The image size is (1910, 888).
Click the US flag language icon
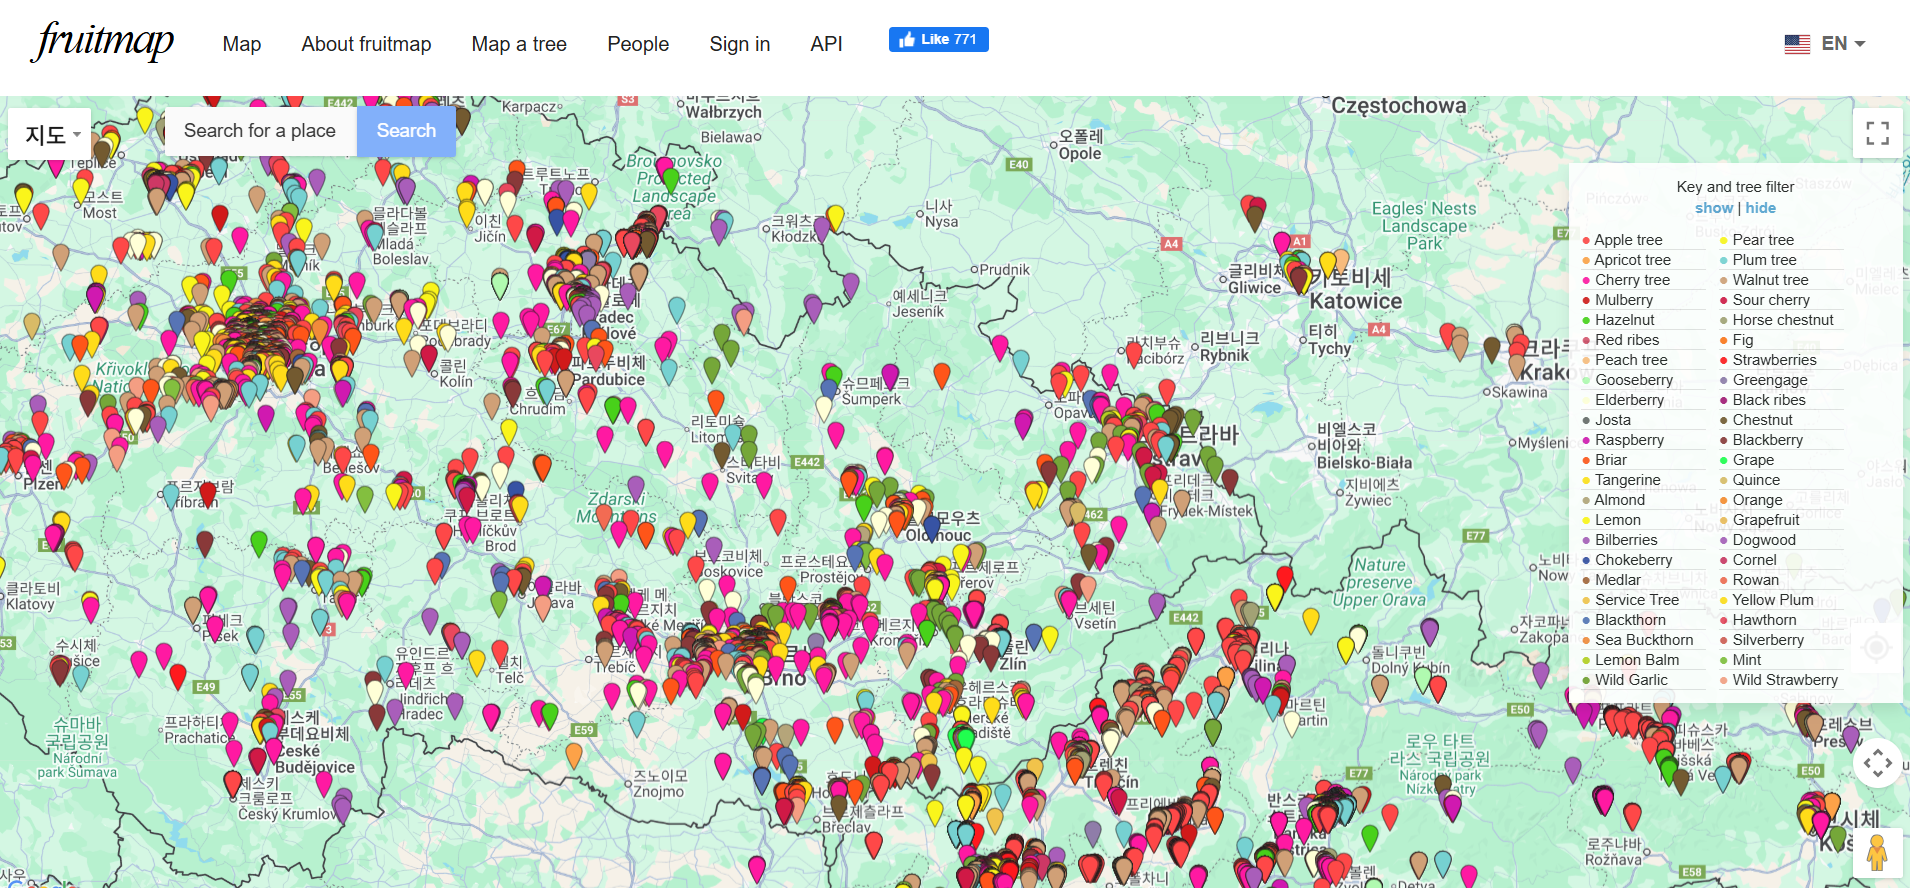pyautogui.click(x=1797, y=44)
